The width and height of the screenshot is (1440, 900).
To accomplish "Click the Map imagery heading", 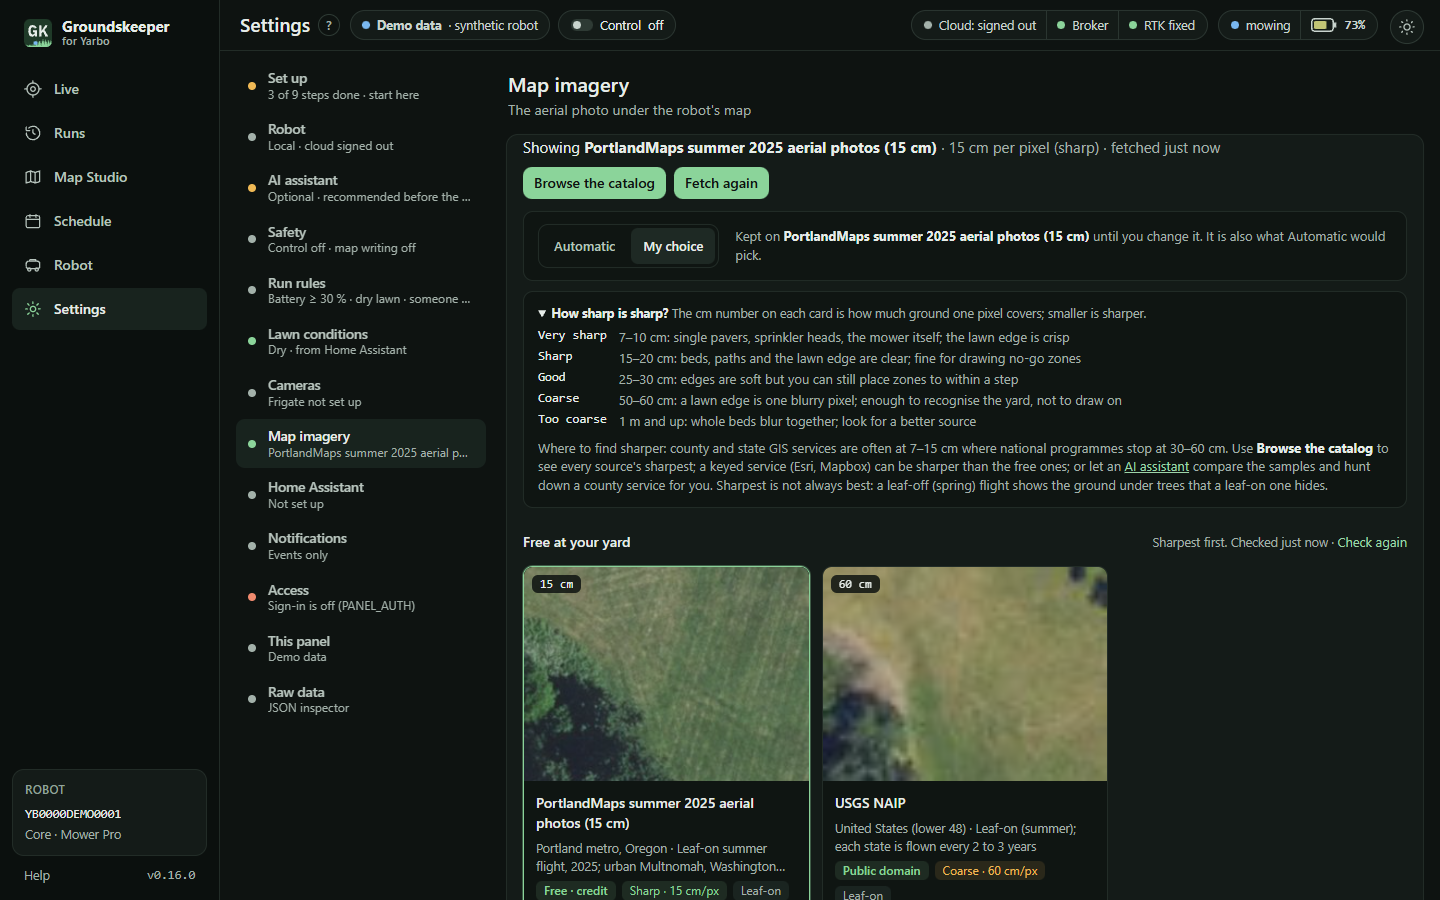I will (x=568, y=86).
